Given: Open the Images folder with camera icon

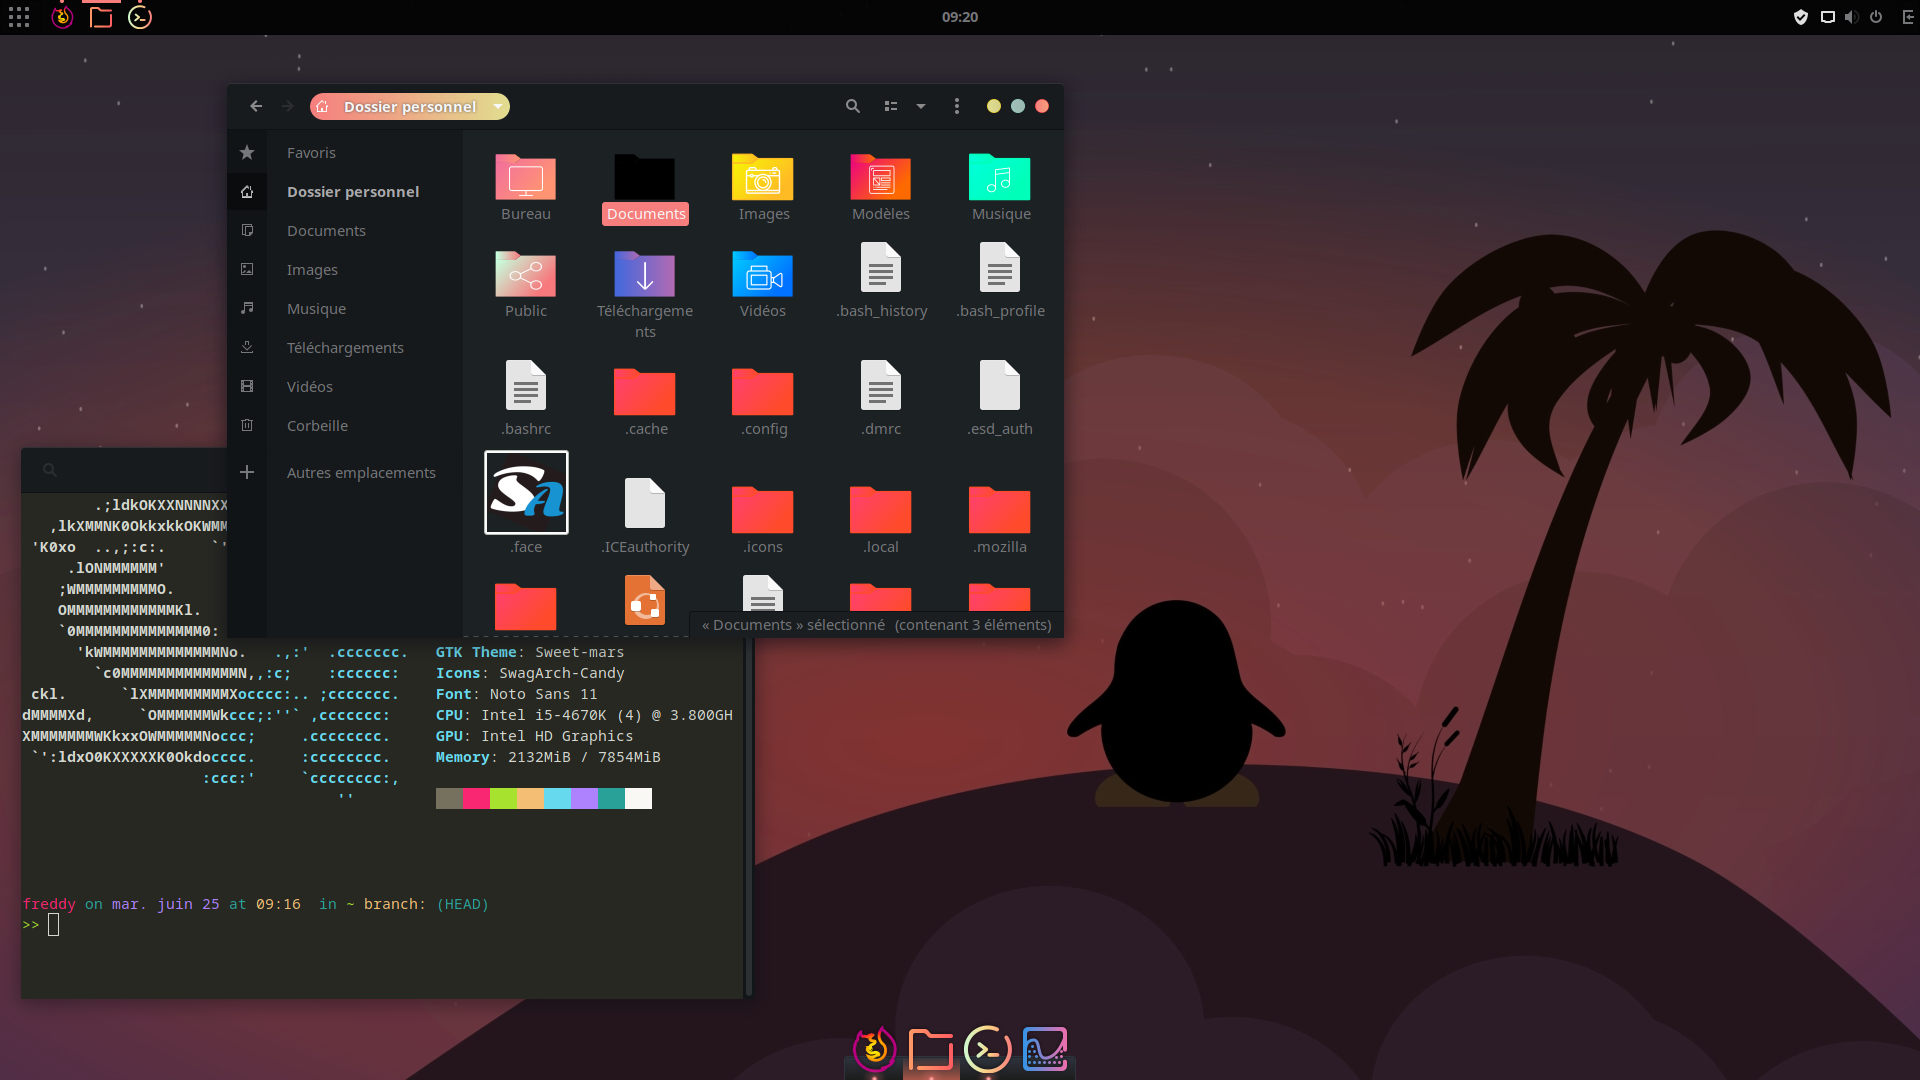Looking at the screenshot, I should 763,179.
